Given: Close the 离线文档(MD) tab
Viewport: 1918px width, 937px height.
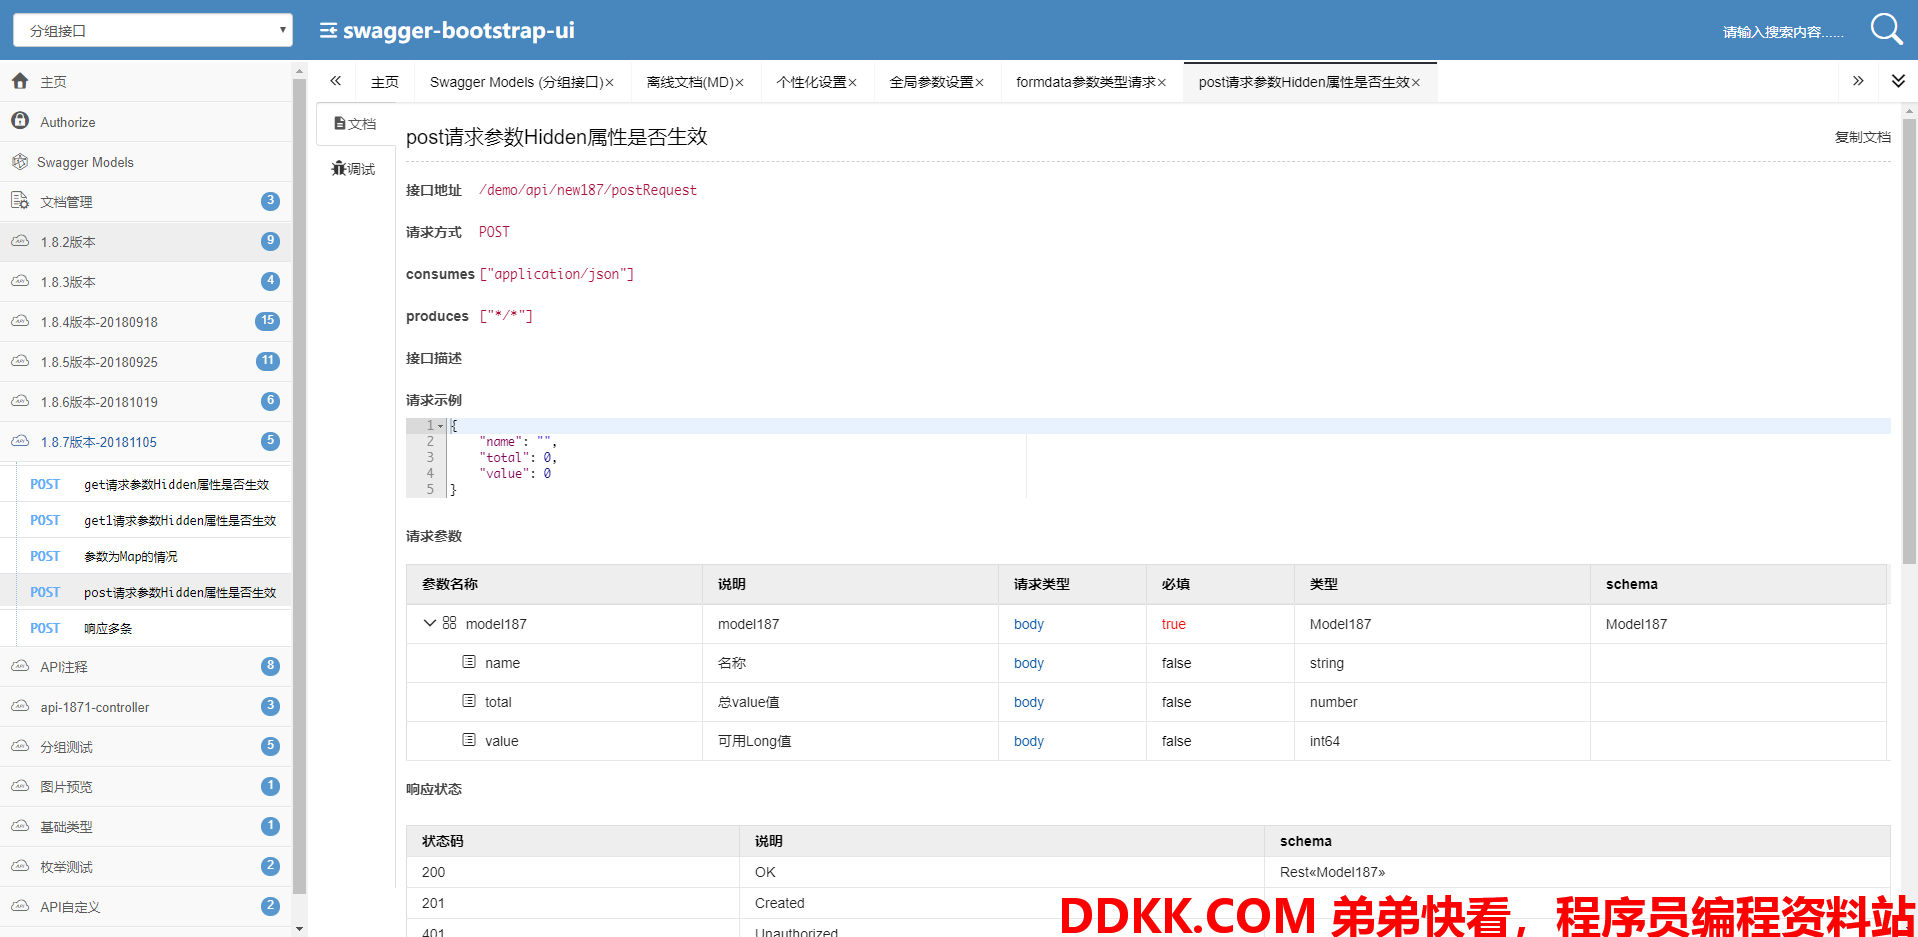Looking at the screenshot, I should 740,83.
